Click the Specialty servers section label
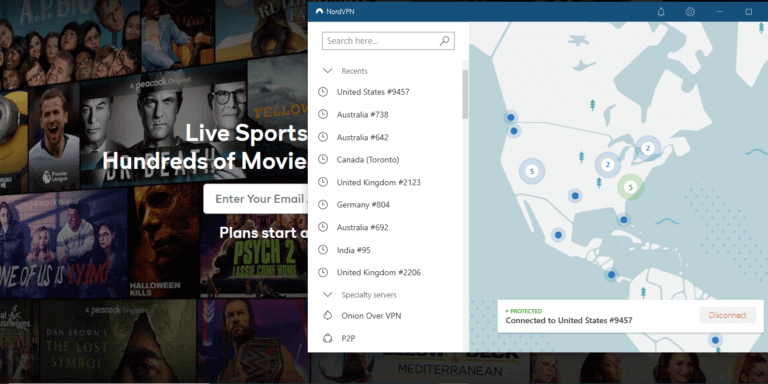The image size is (768, 384). (369, 295)
